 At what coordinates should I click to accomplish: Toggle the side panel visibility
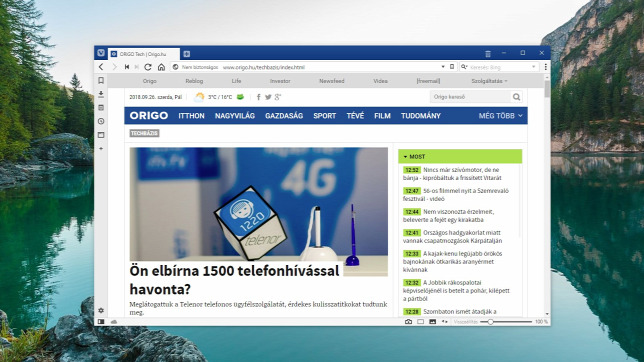[101, 322]
